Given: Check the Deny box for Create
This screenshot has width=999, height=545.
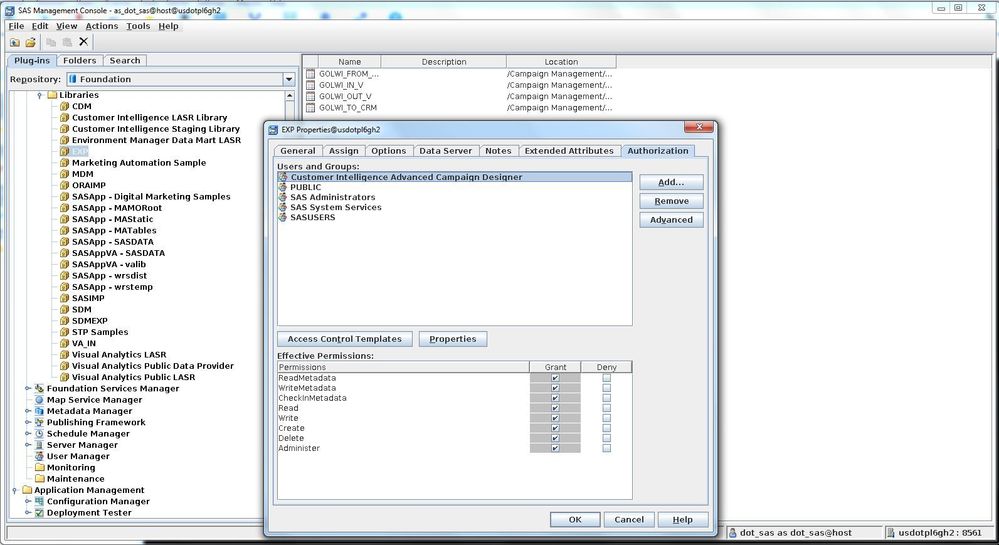Looking at the screenshot, I should [607, 428].
